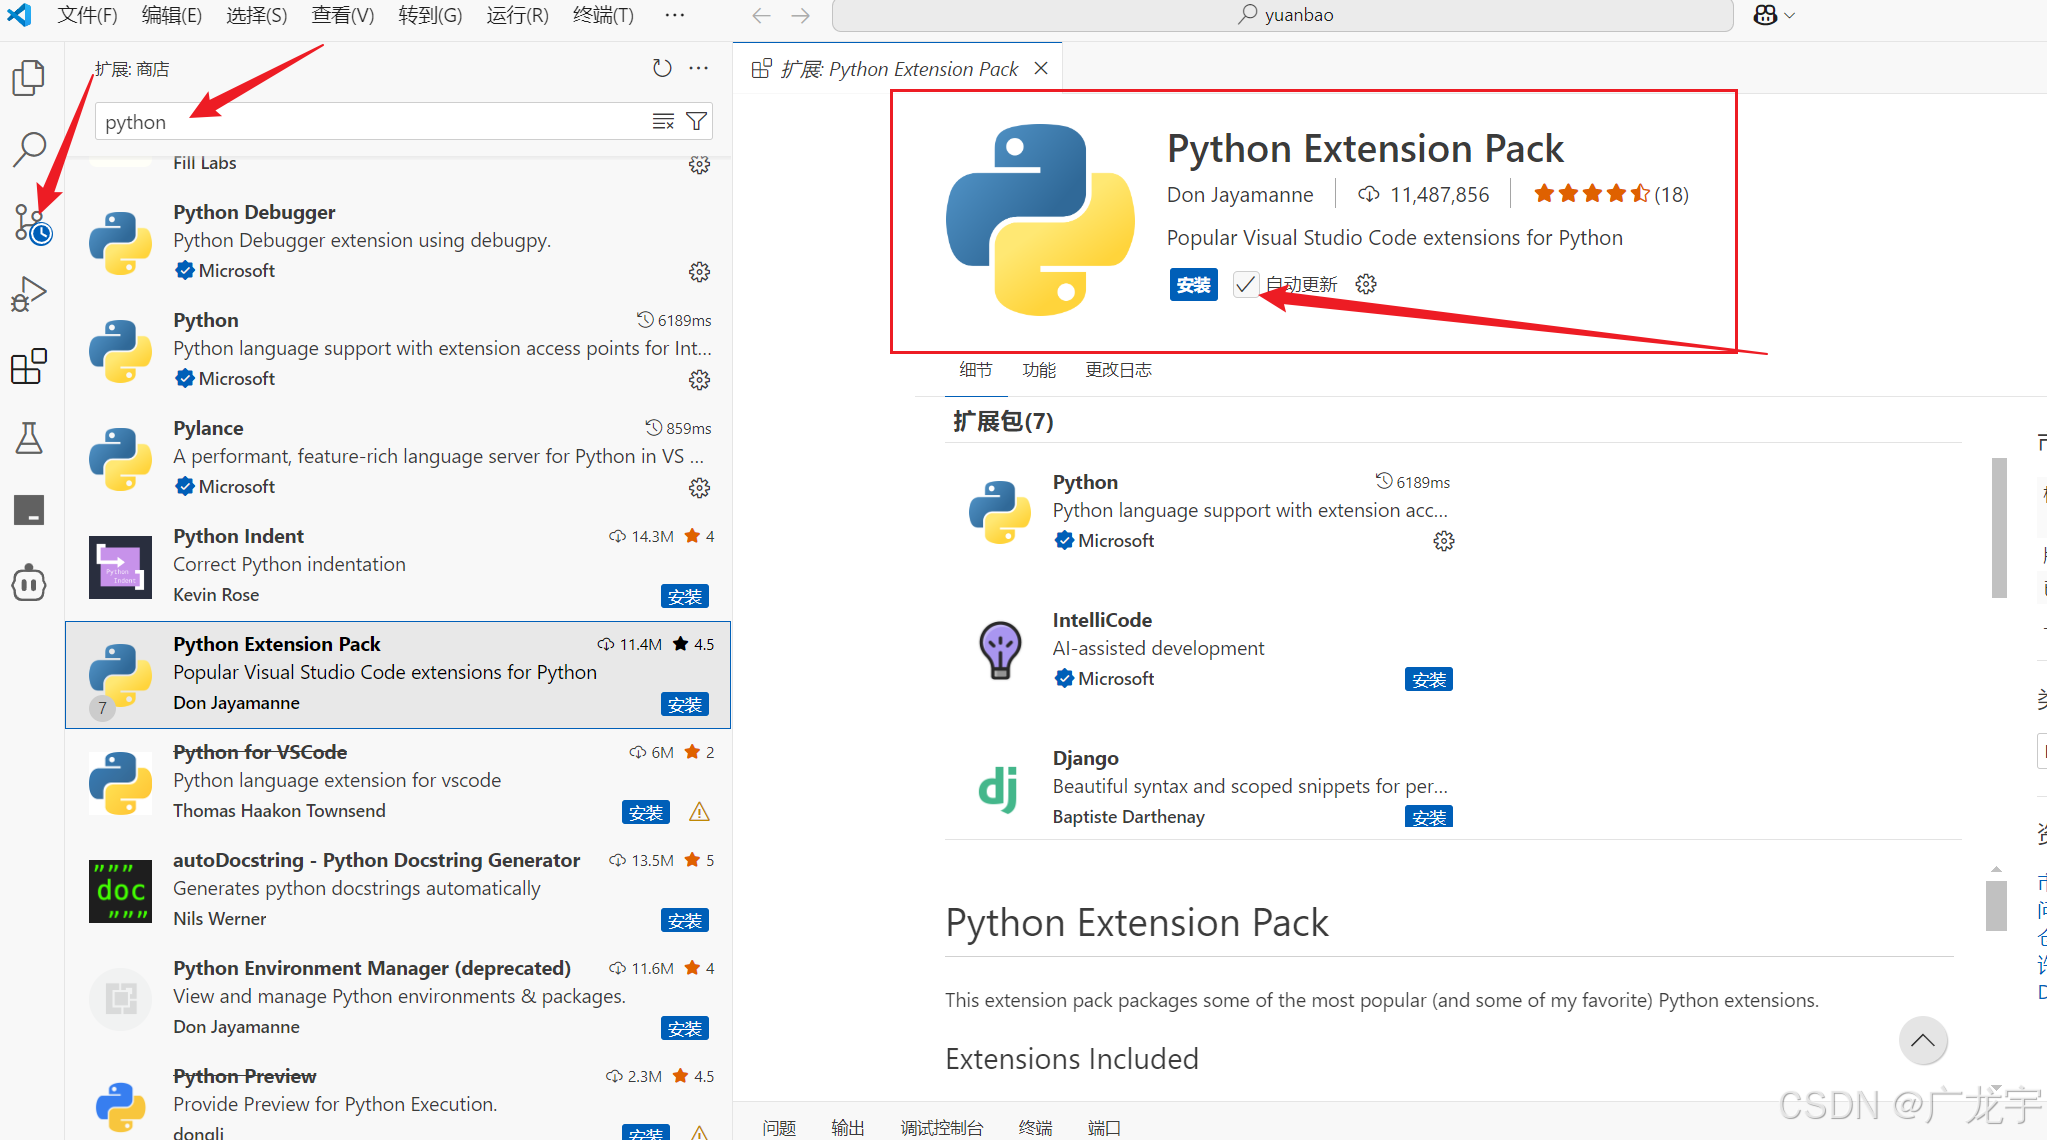Open Python Debugger manage gear menu
This screenshot has width=2047, height=1140.
pyautogui.click(x=699, y=272)
